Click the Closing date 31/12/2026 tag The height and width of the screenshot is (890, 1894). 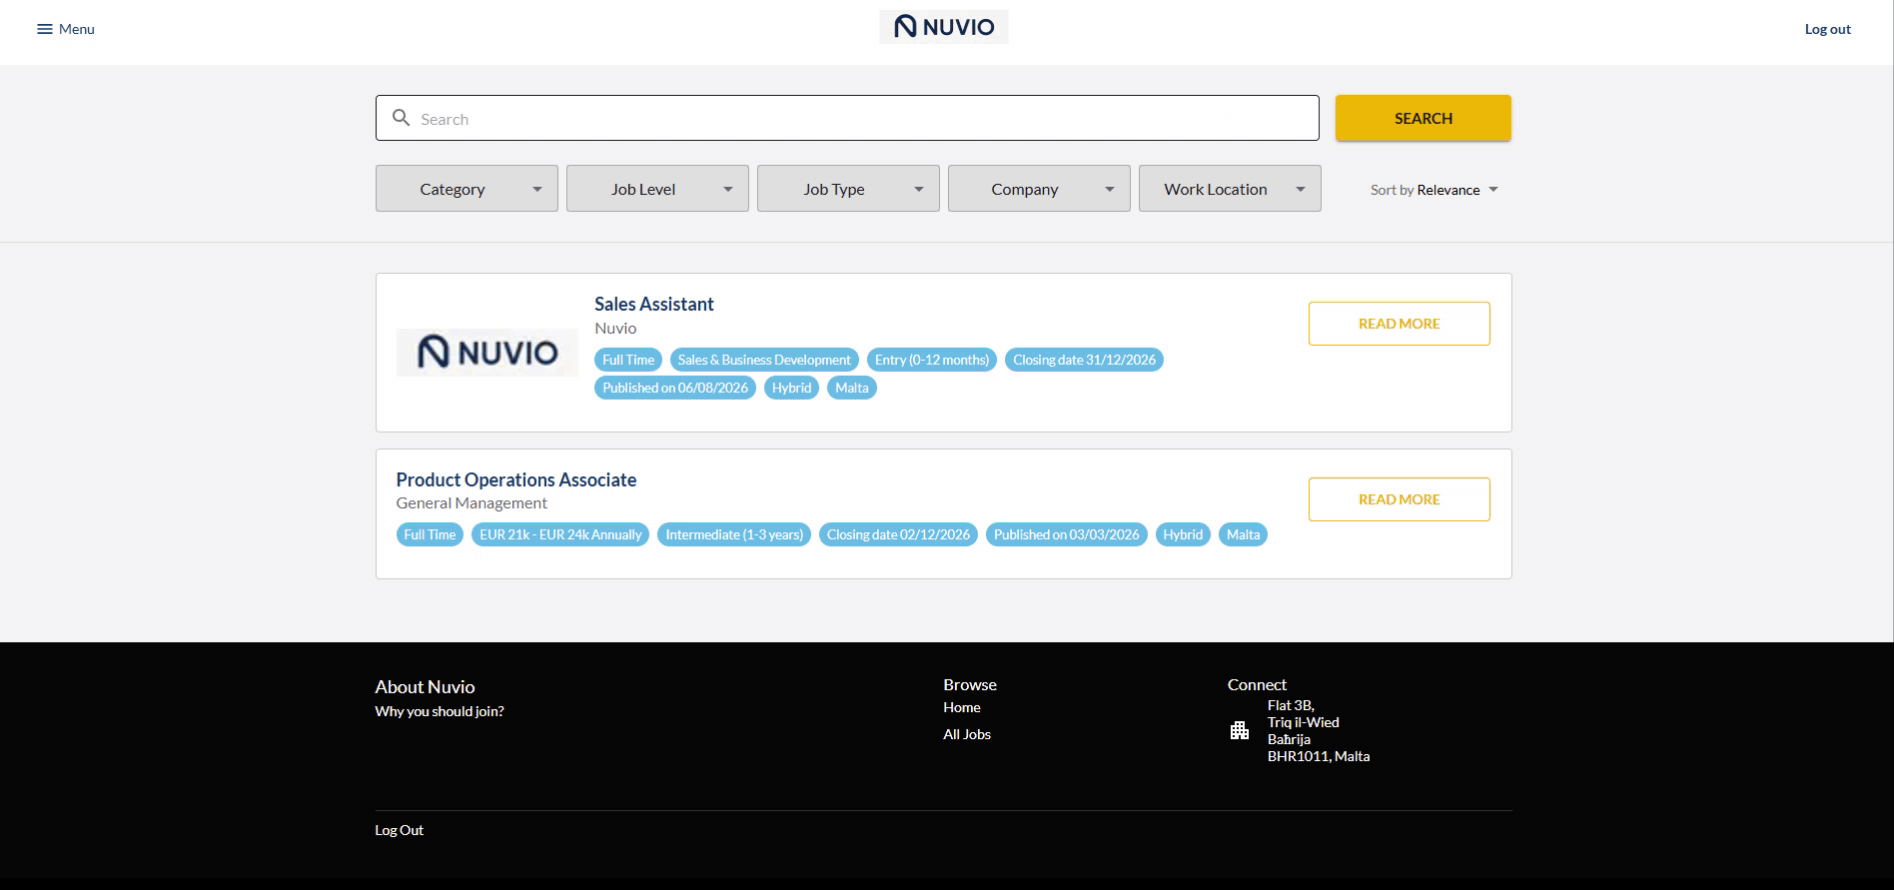pyautogui.click(x=1084, y=360)
